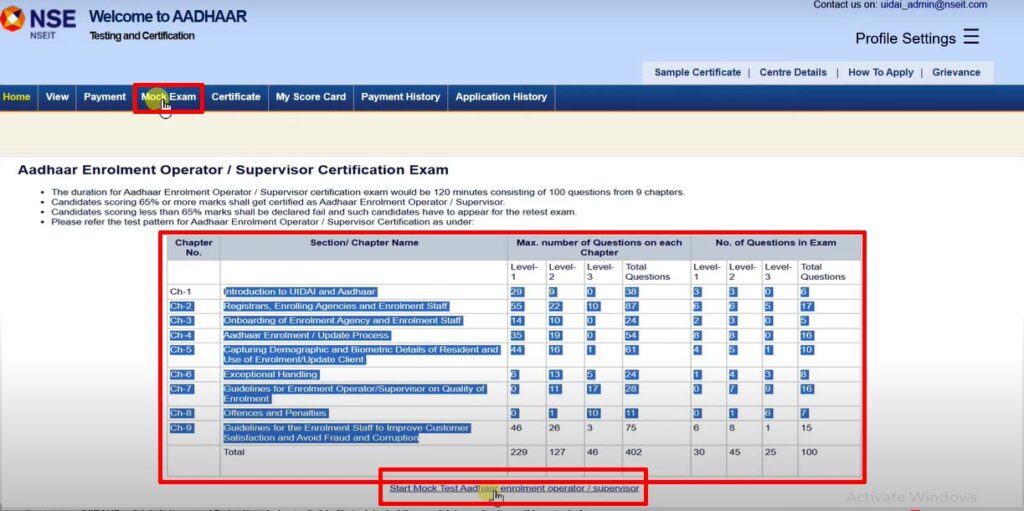Open My Score Card tab
This screenshot has height=511, width=1024.
pos(311,97)
